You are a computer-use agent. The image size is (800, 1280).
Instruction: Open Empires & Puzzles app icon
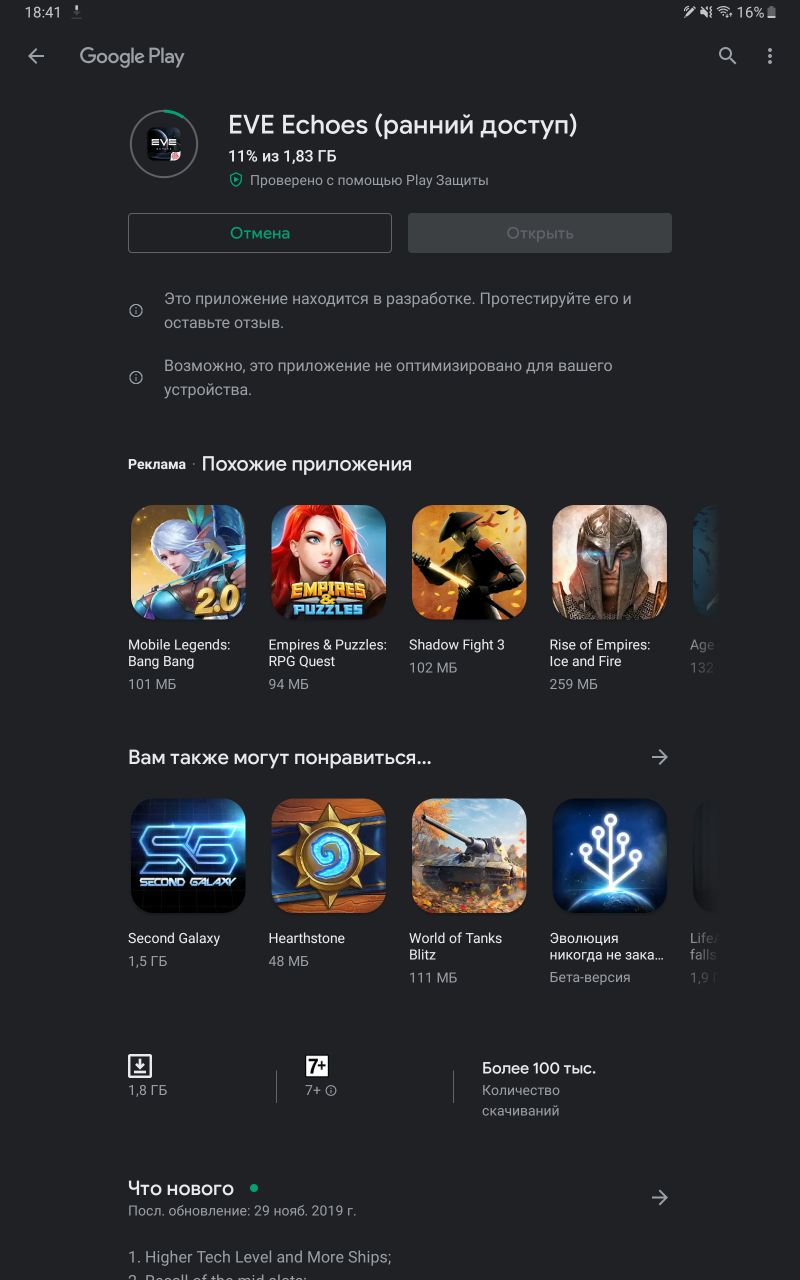pos(329,562)
